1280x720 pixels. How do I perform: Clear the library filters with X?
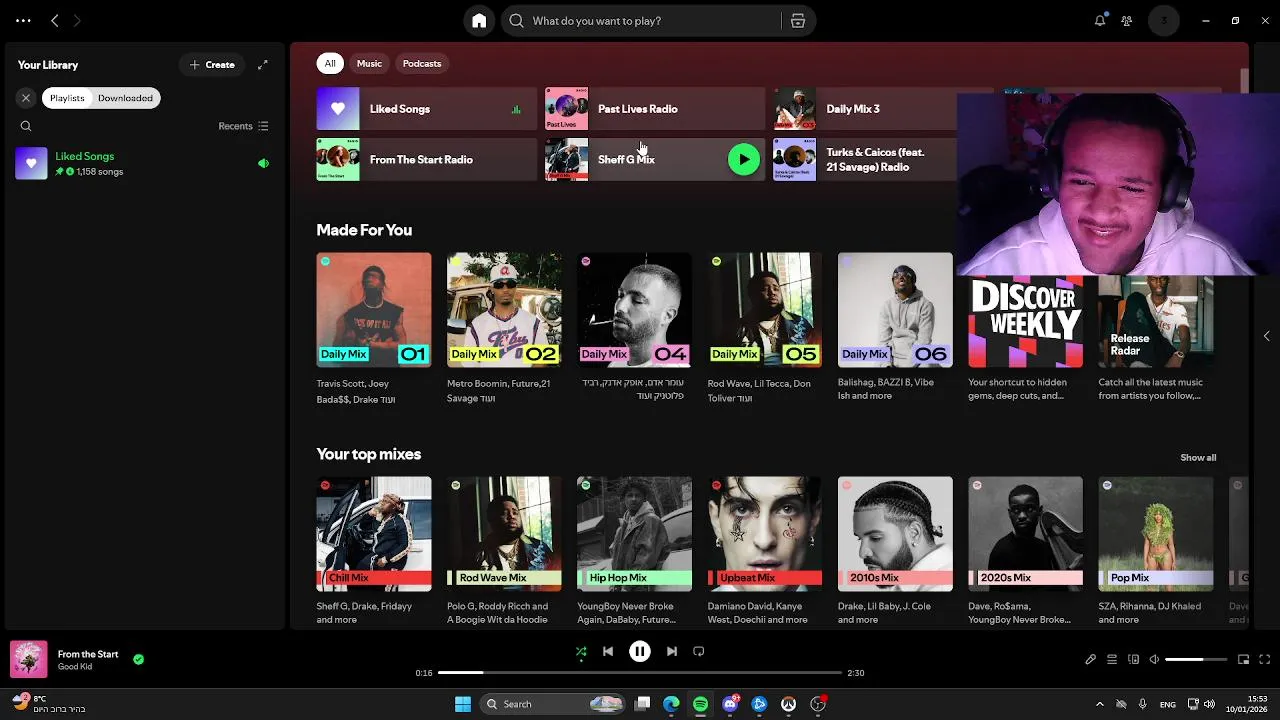coord(26,98)
